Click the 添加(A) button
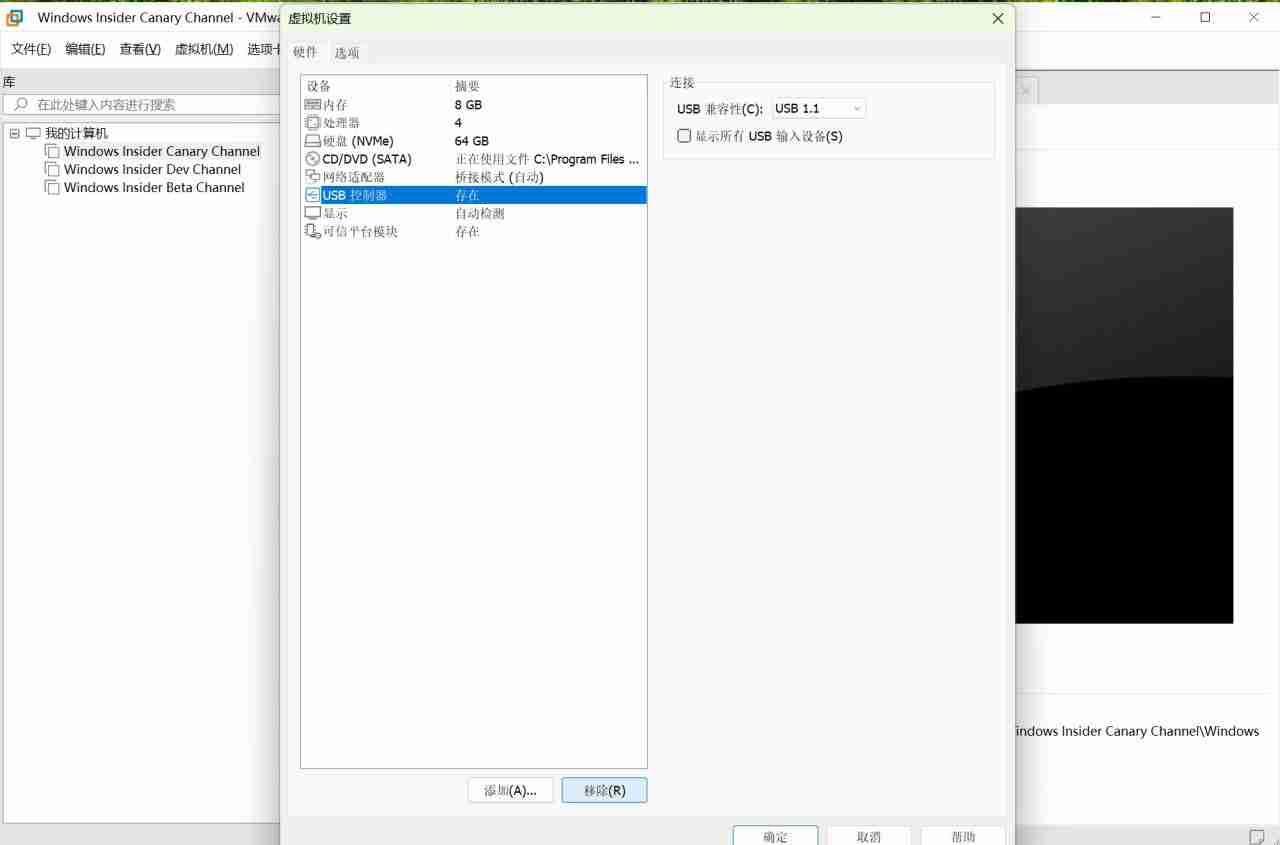 click(x=510, y=790)
